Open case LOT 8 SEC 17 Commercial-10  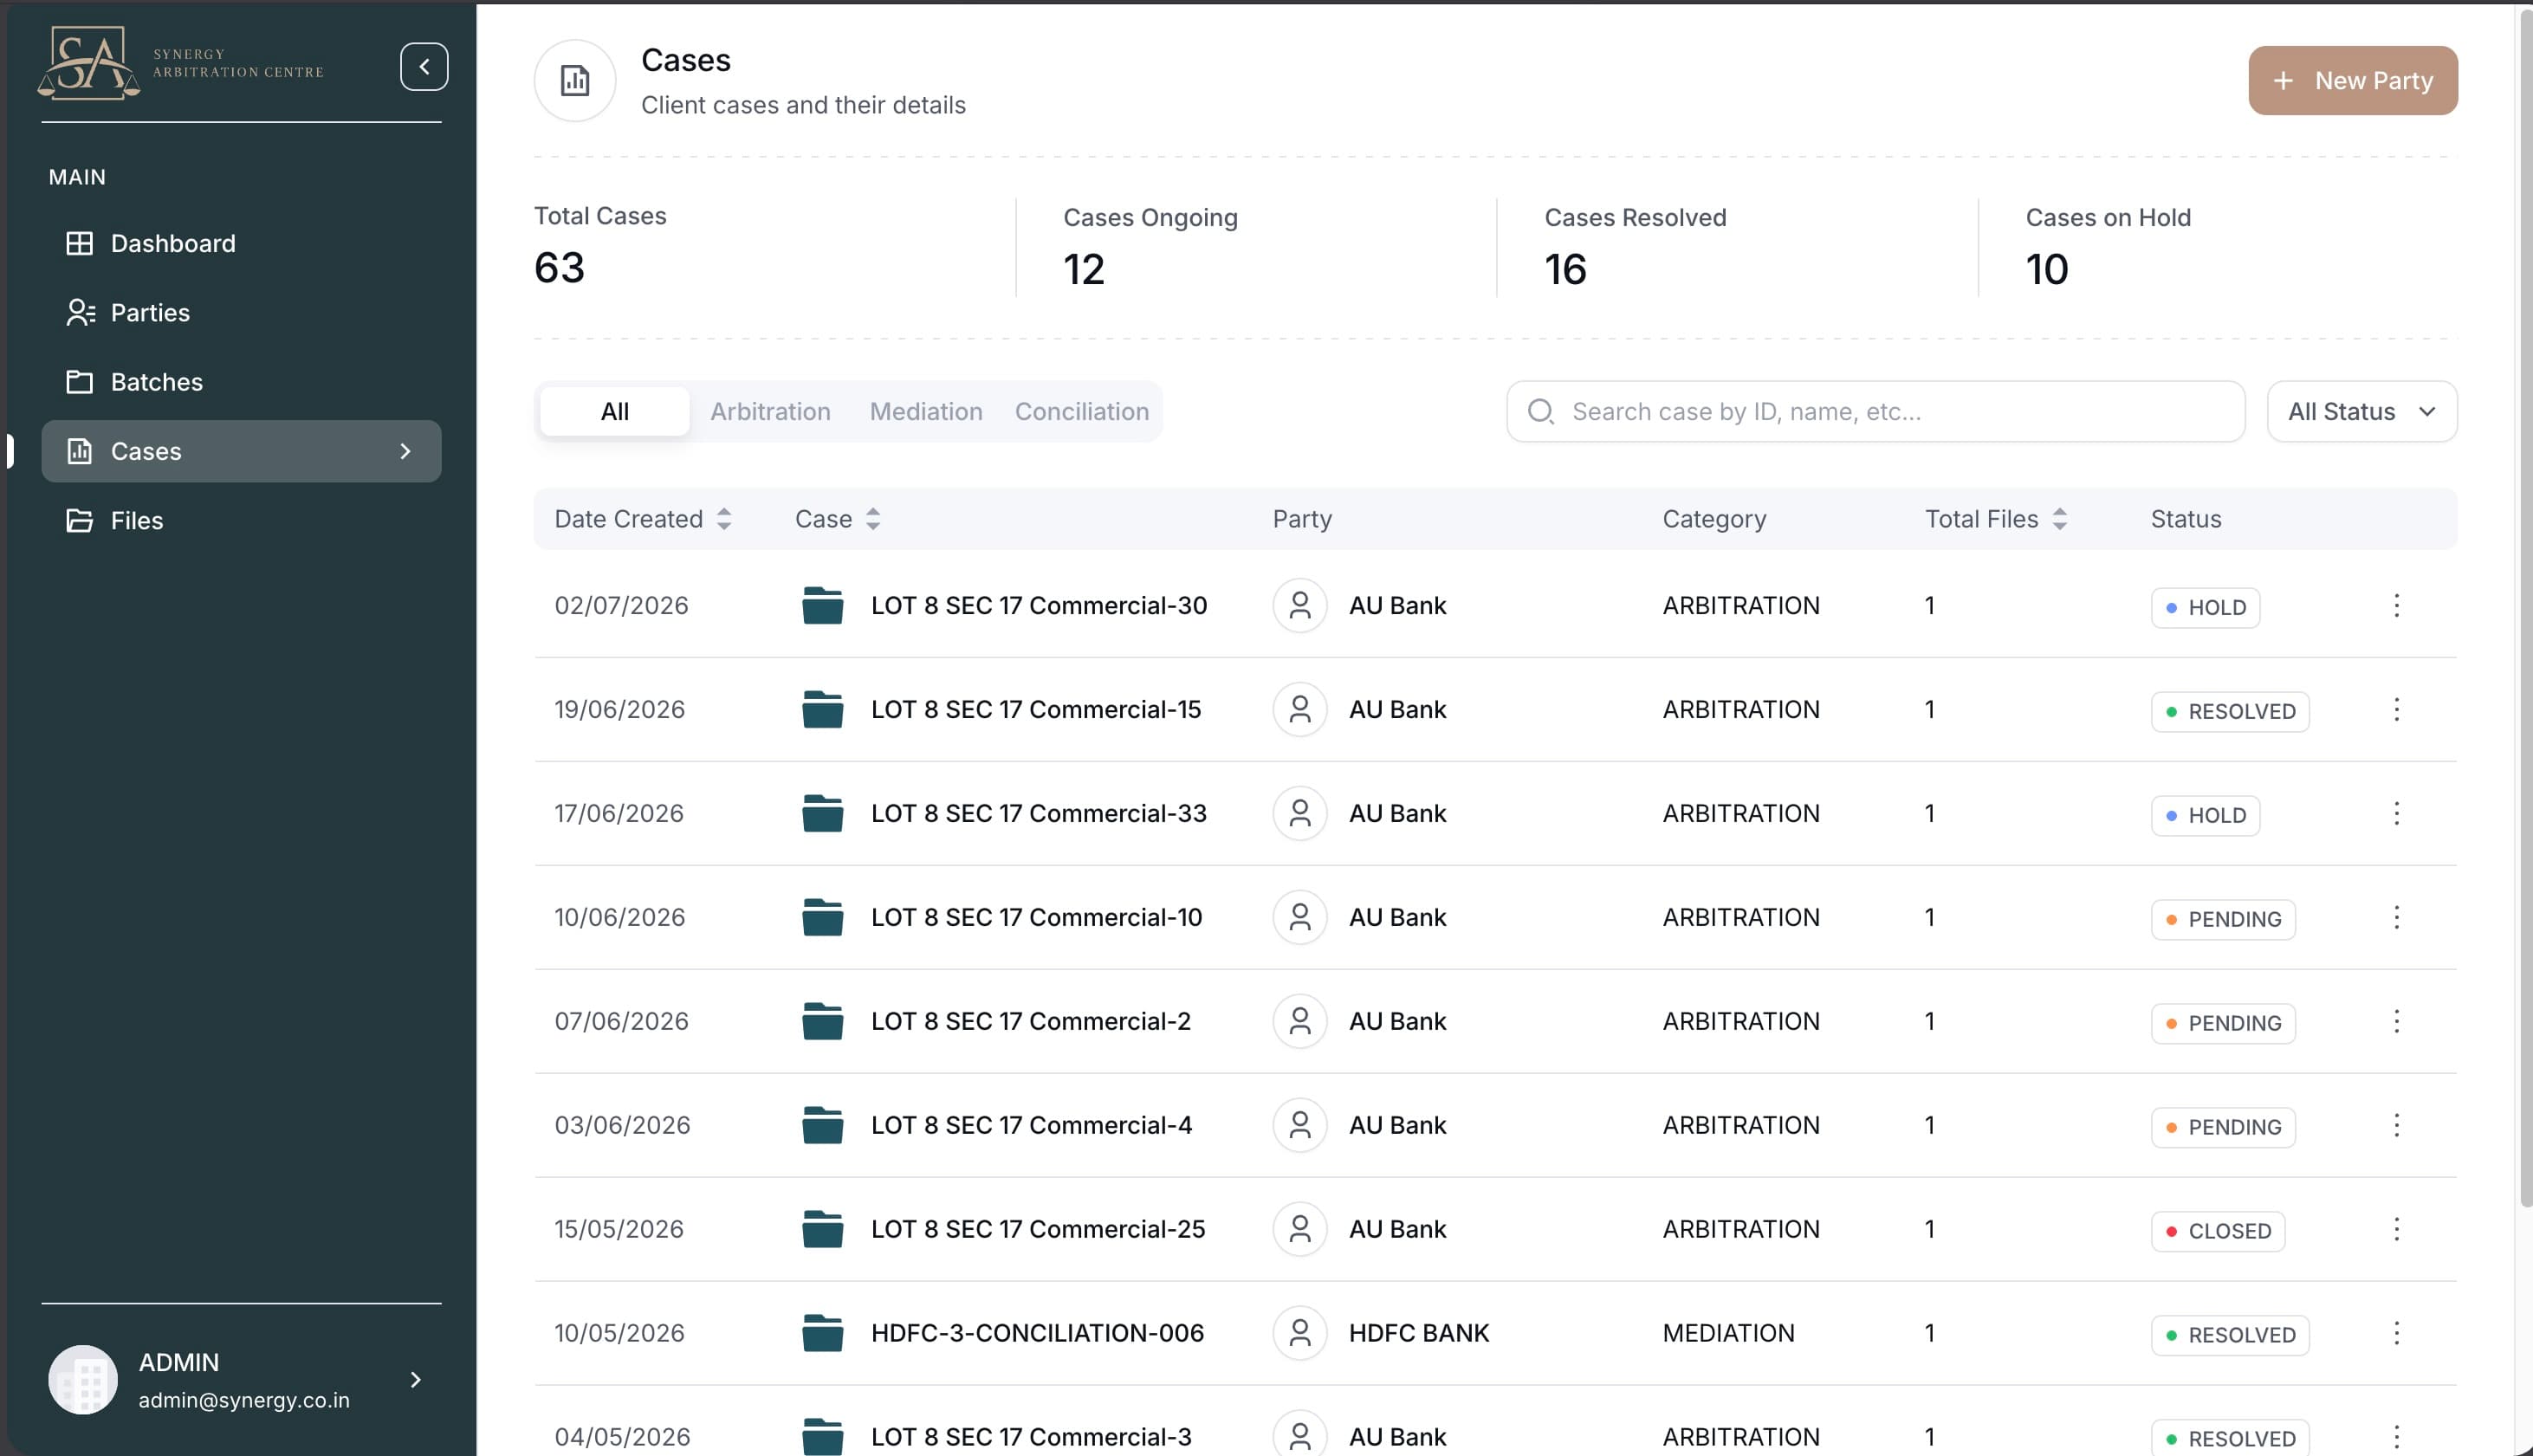pyautogui.click(x=1036, y=917)
